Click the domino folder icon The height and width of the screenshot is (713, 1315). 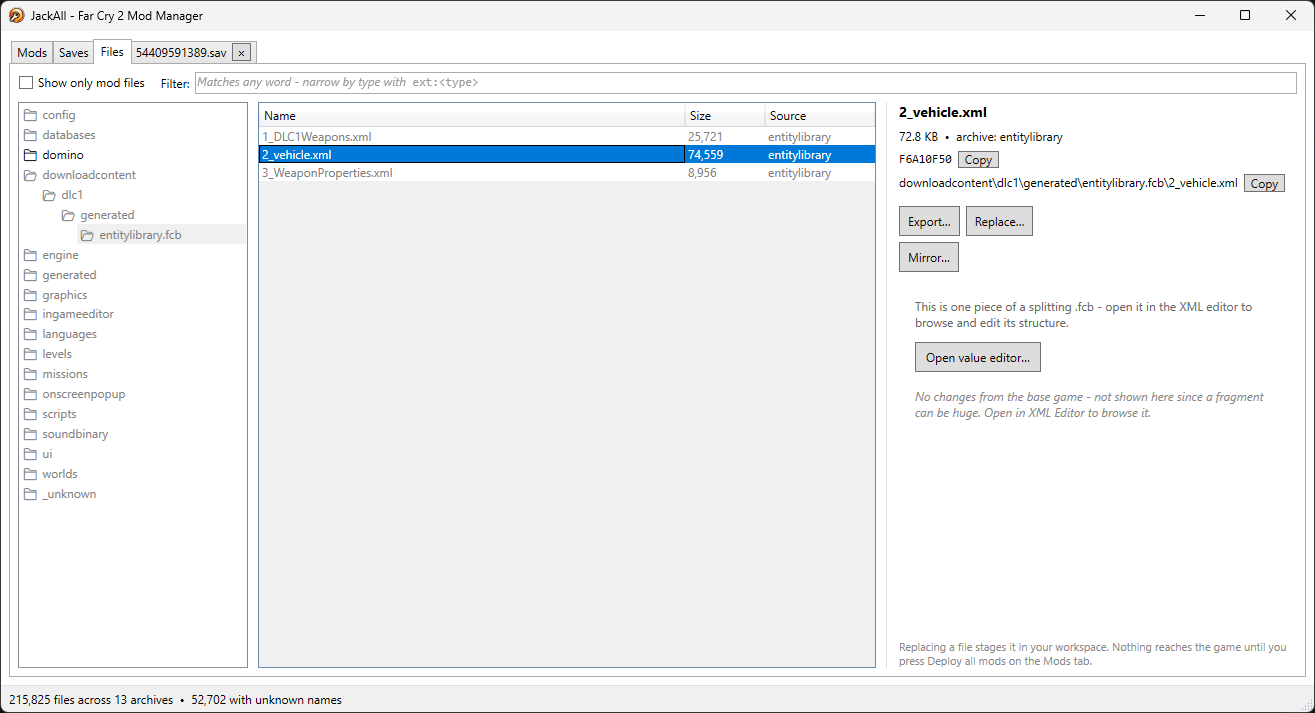30,155
